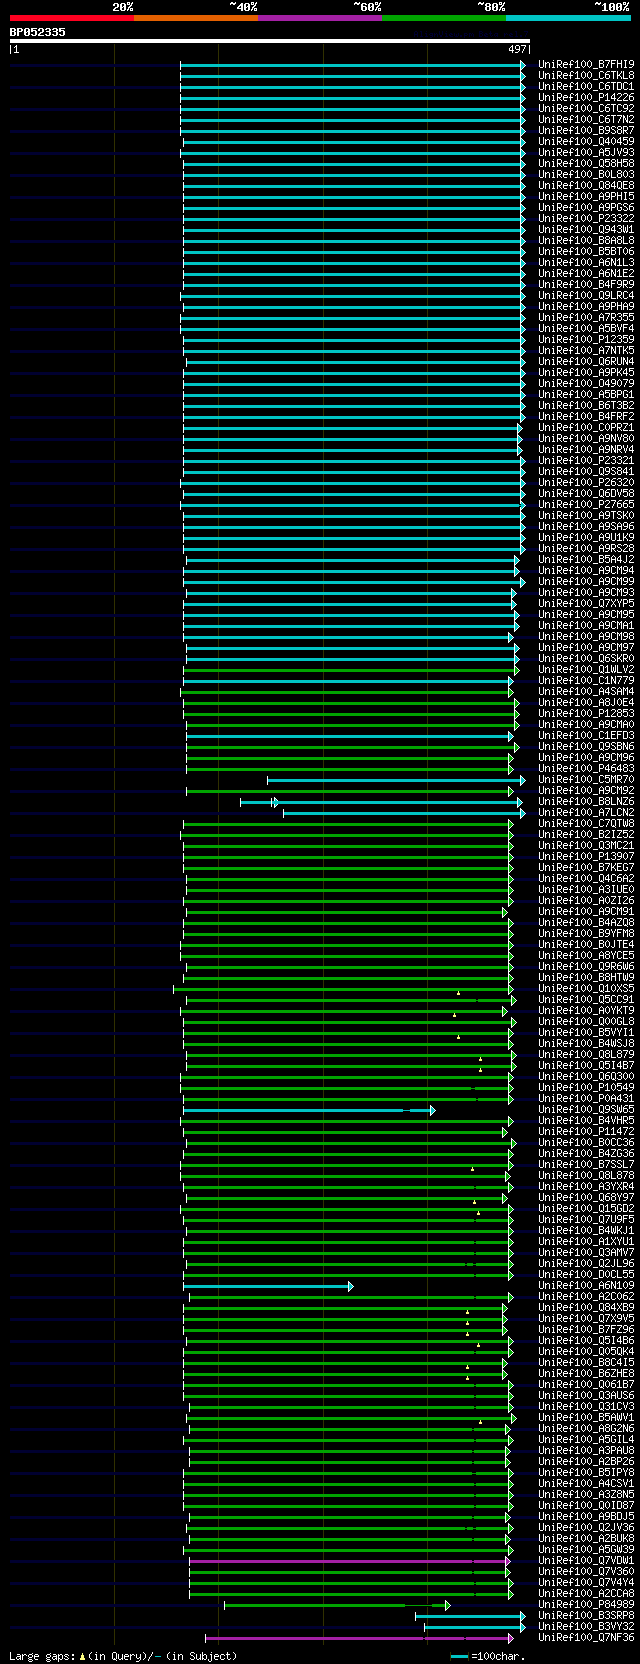
Task: Select the UniRef100_P26320 label
Action: click(586, 482)
